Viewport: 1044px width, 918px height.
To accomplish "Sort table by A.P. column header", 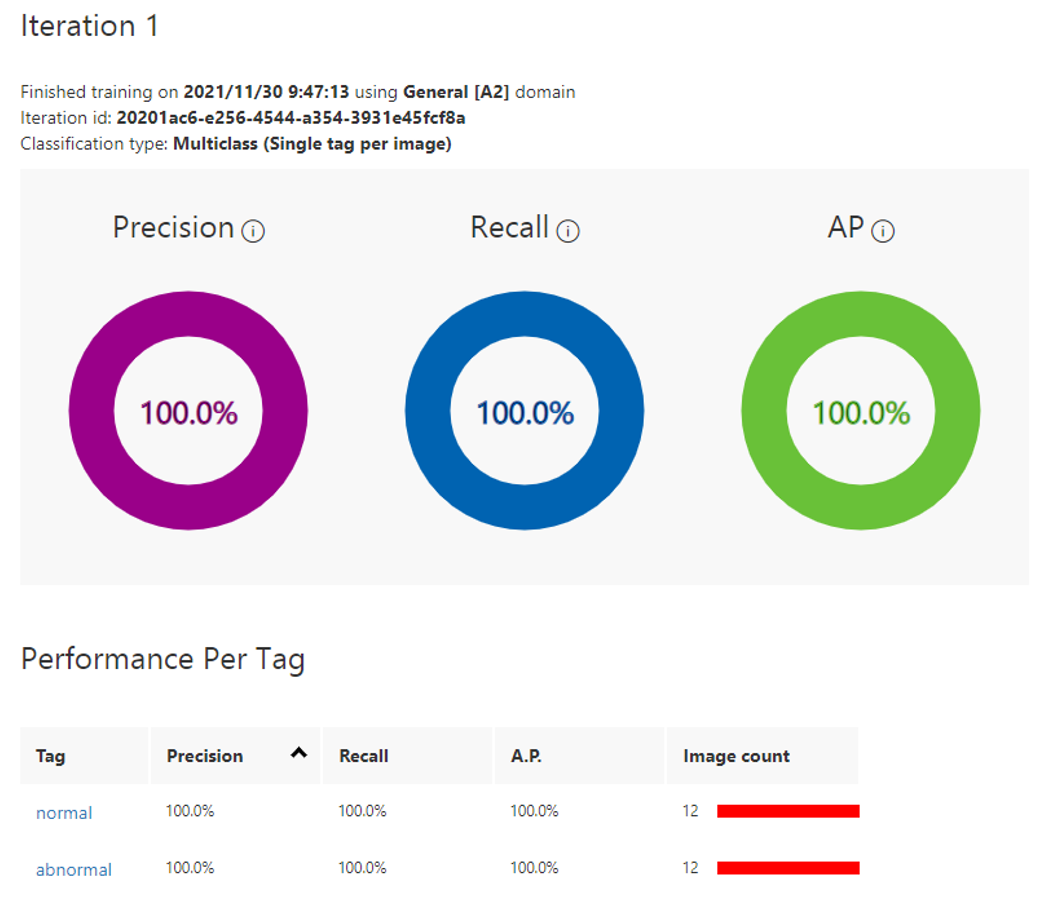I will (526, 756).
